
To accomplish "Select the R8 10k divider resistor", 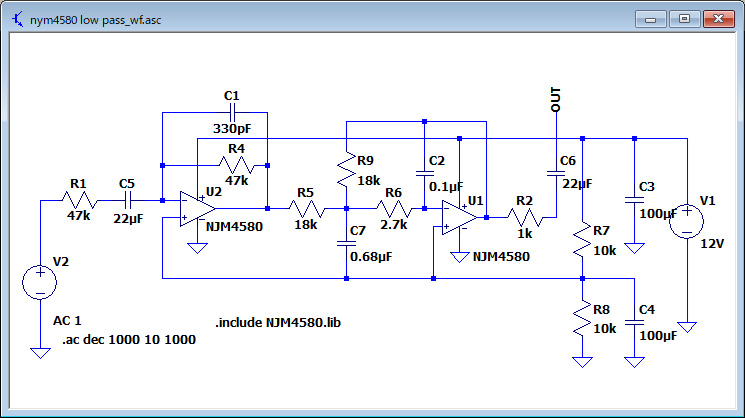I will pos(581,319).
